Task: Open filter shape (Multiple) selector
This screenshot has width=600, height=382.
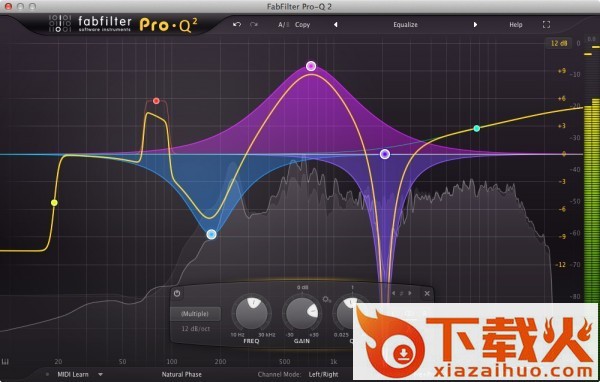Action: pos(195,313)
